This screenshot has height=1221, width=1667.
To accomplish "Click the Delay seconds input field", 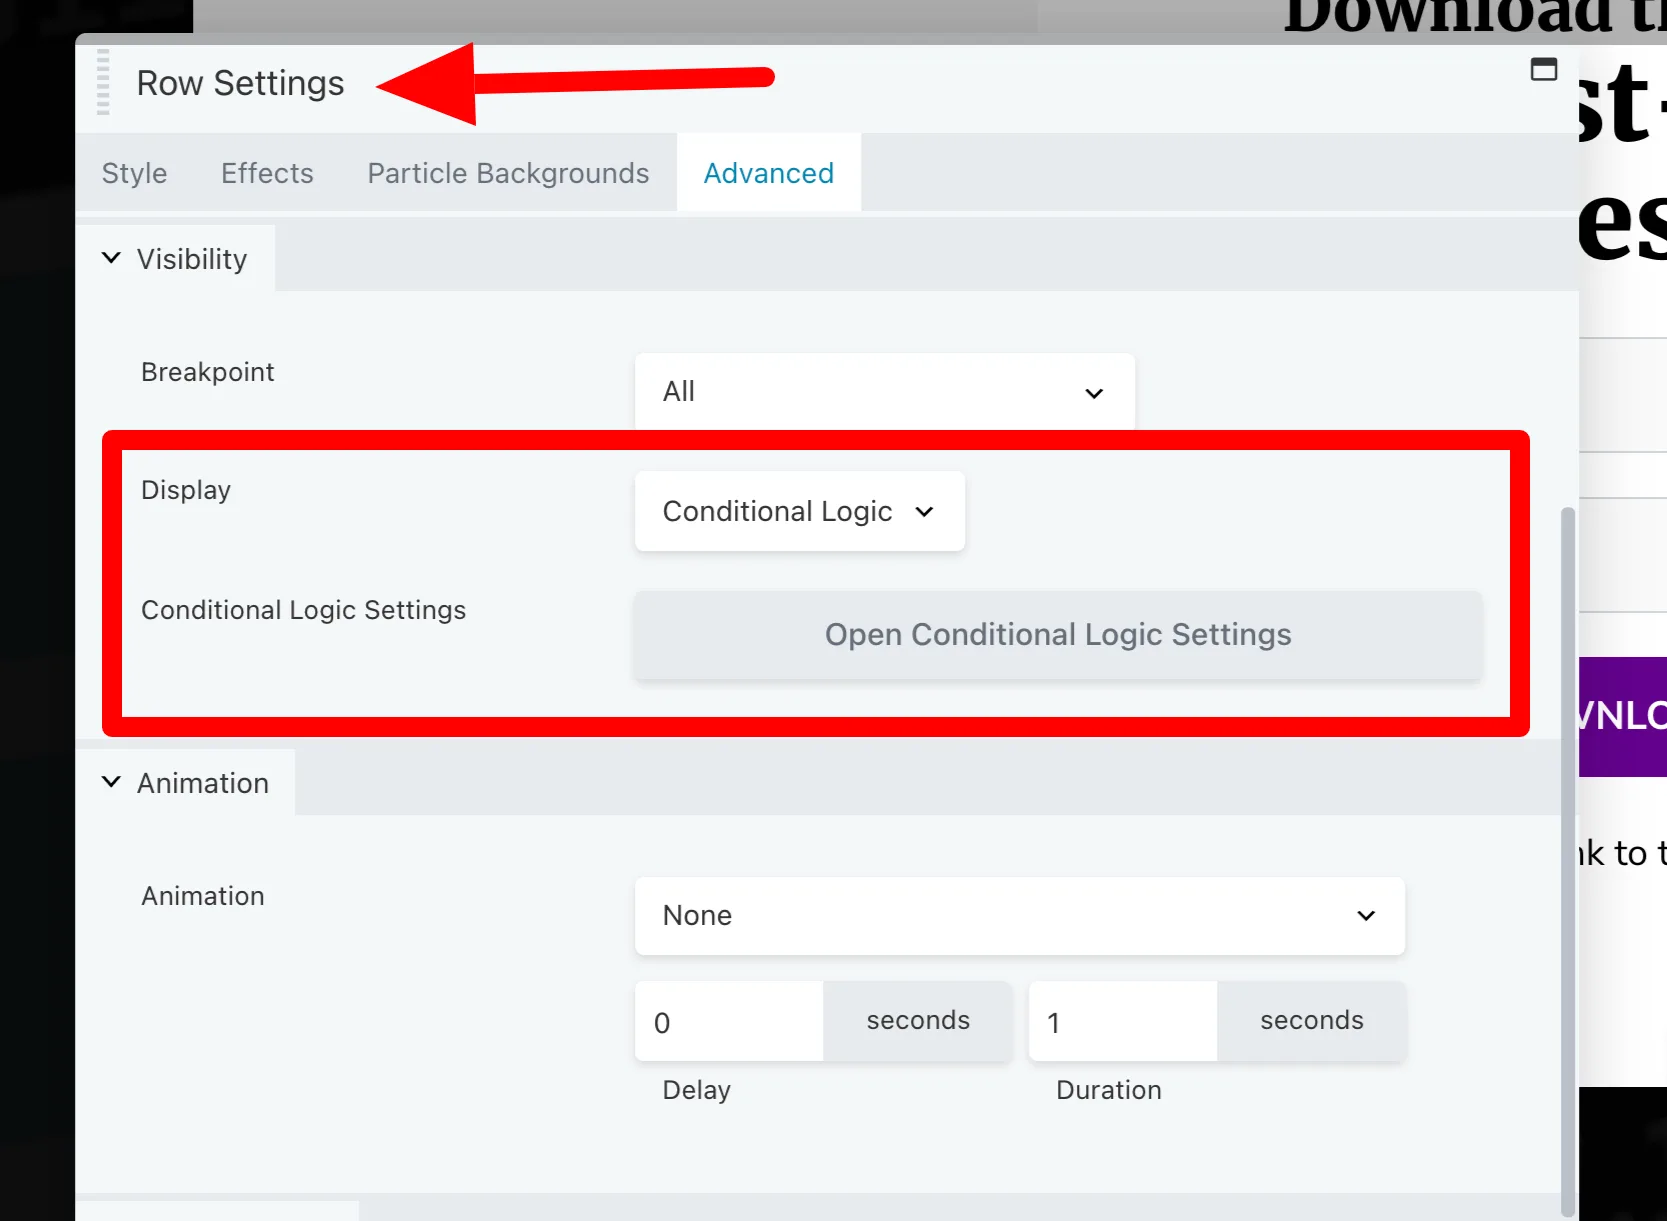I will [x=729, y=1022].
